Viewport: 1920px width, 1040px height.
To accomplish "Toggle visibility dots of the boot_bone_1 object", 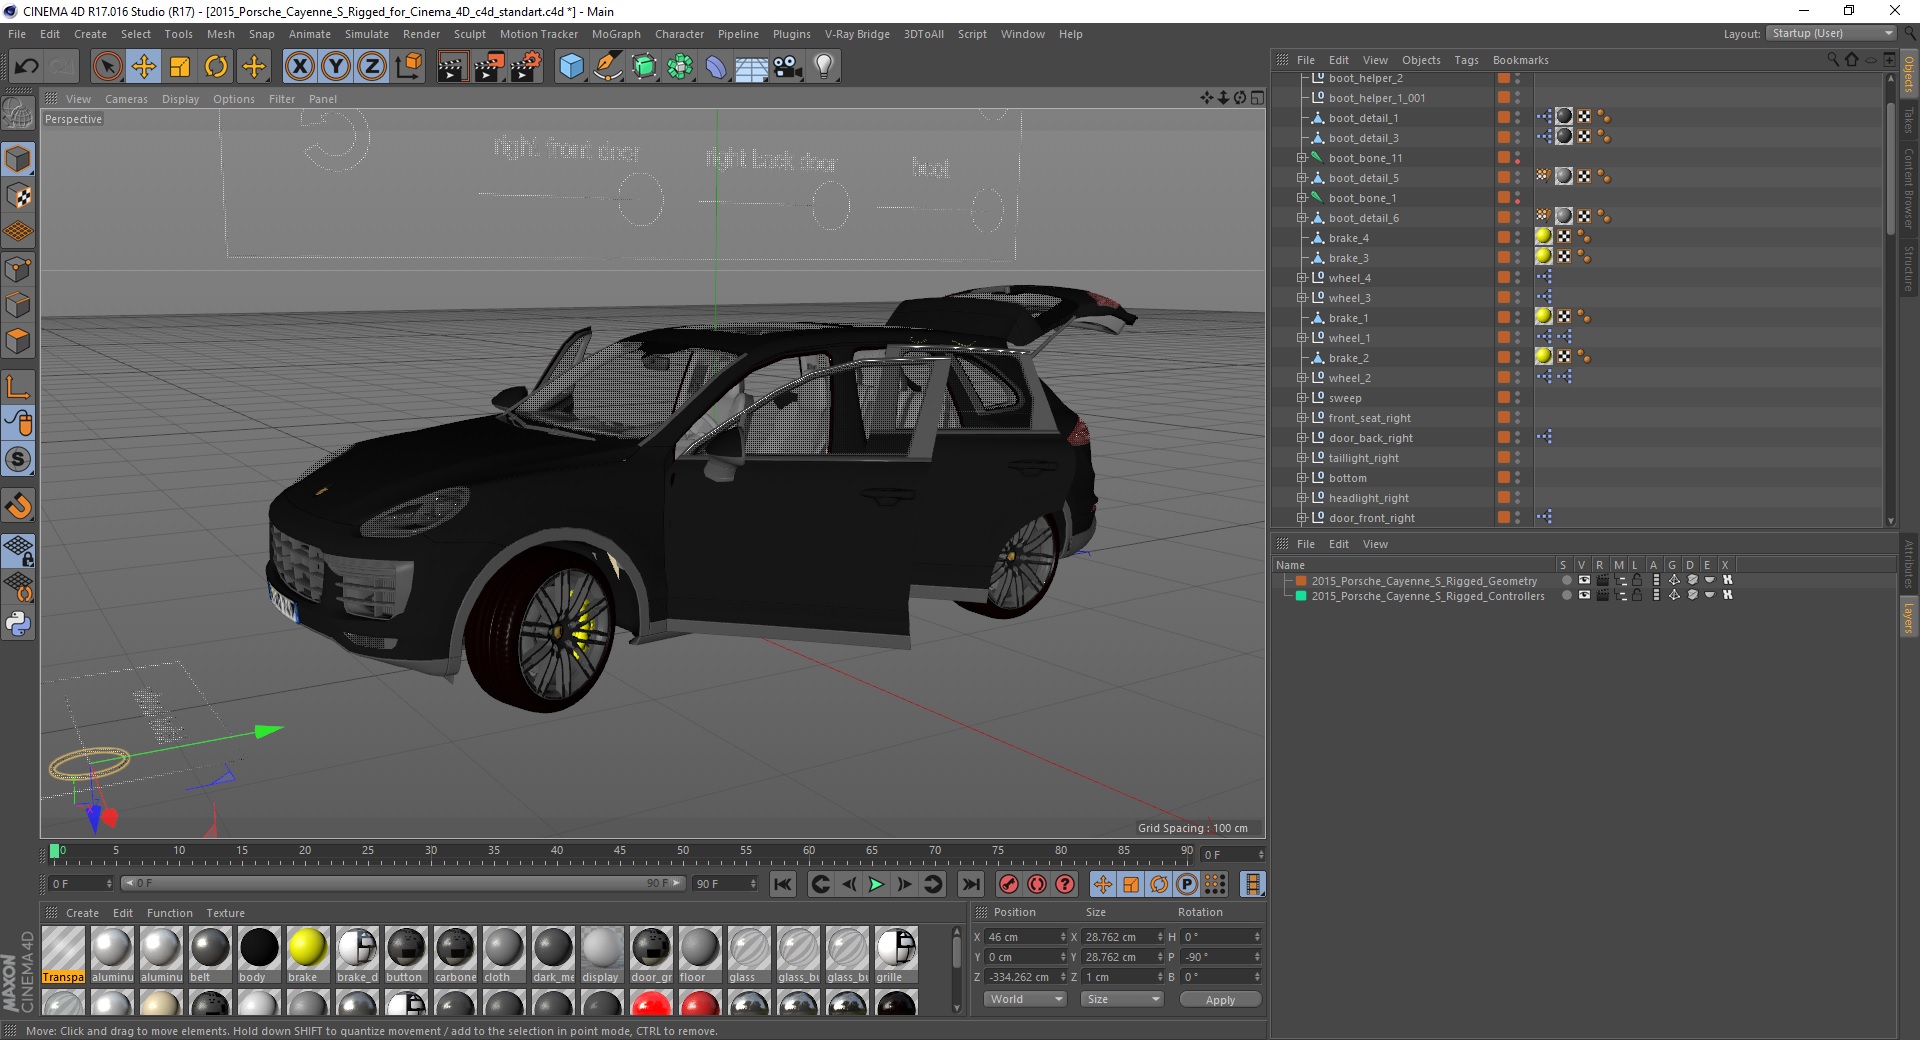I will [1517, 198].
